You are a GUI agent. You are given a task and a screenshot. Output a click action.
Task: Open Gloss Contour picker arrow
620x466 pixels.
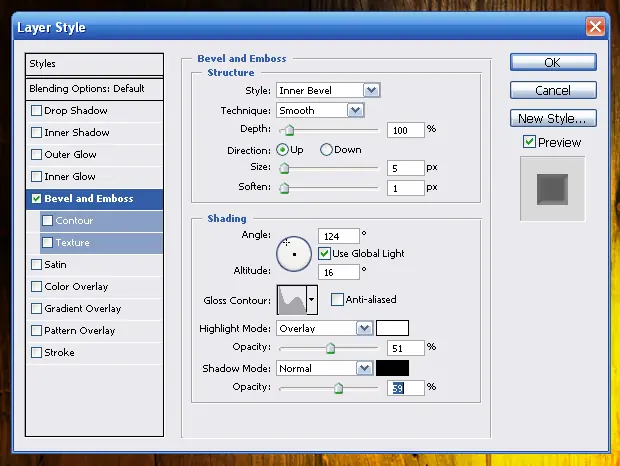click(312, 299)
